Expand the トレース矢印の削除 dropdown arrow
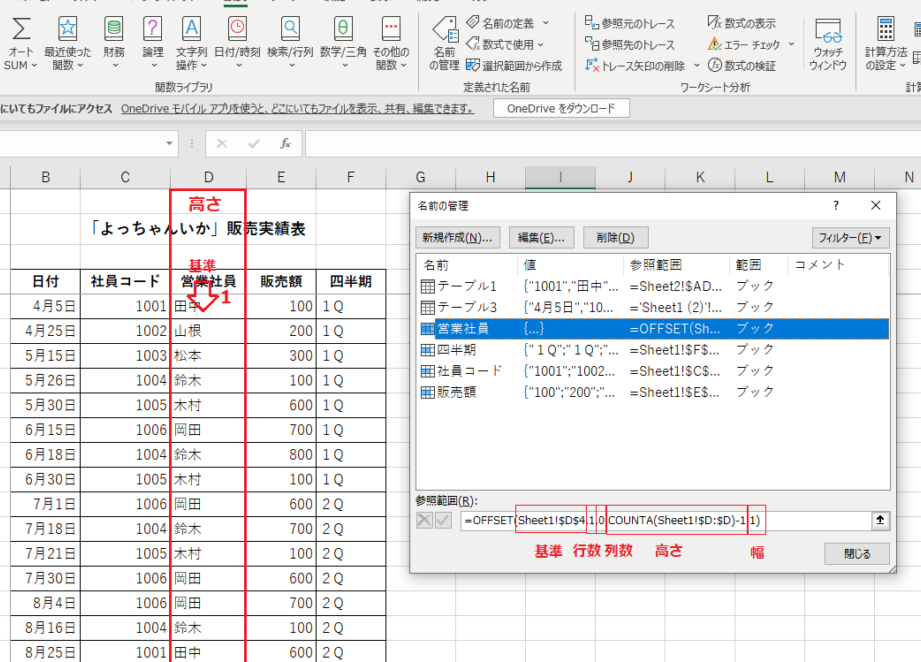Screen dimensions: 921x662 coord(697,66)
